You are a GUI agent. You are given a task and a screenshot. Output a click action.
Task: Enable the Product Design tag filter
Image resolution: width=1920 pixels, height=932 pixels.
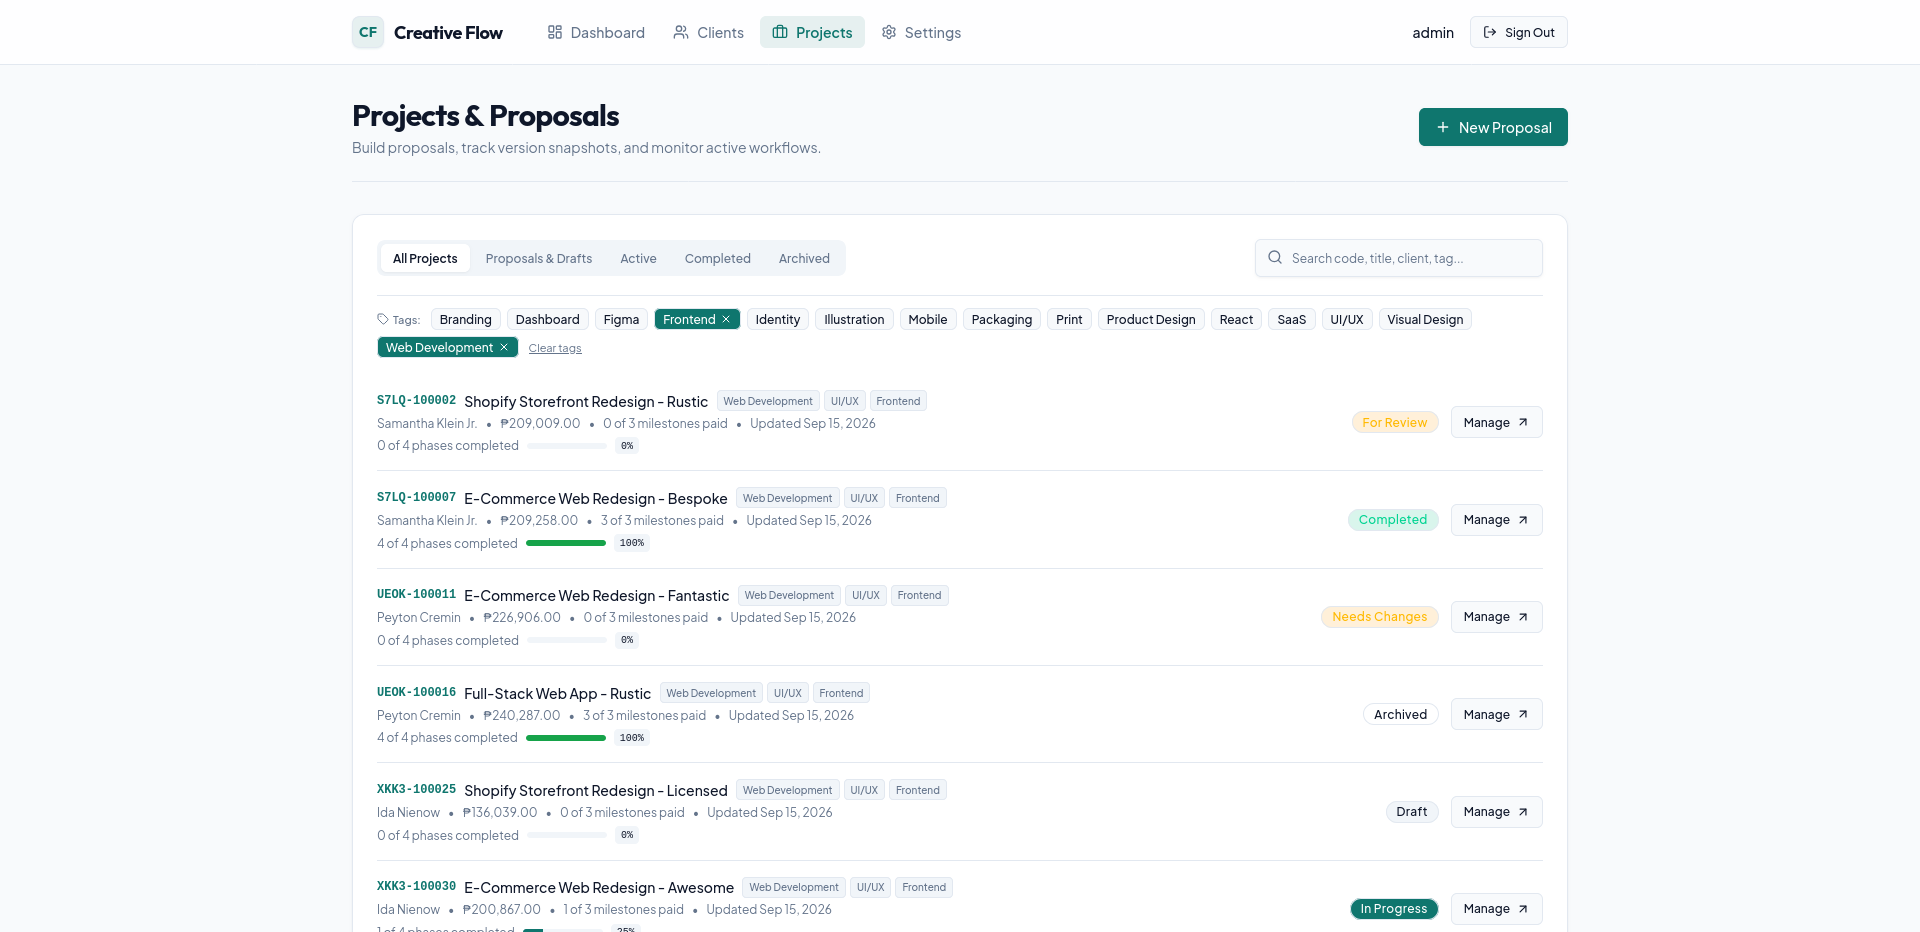1151,319
